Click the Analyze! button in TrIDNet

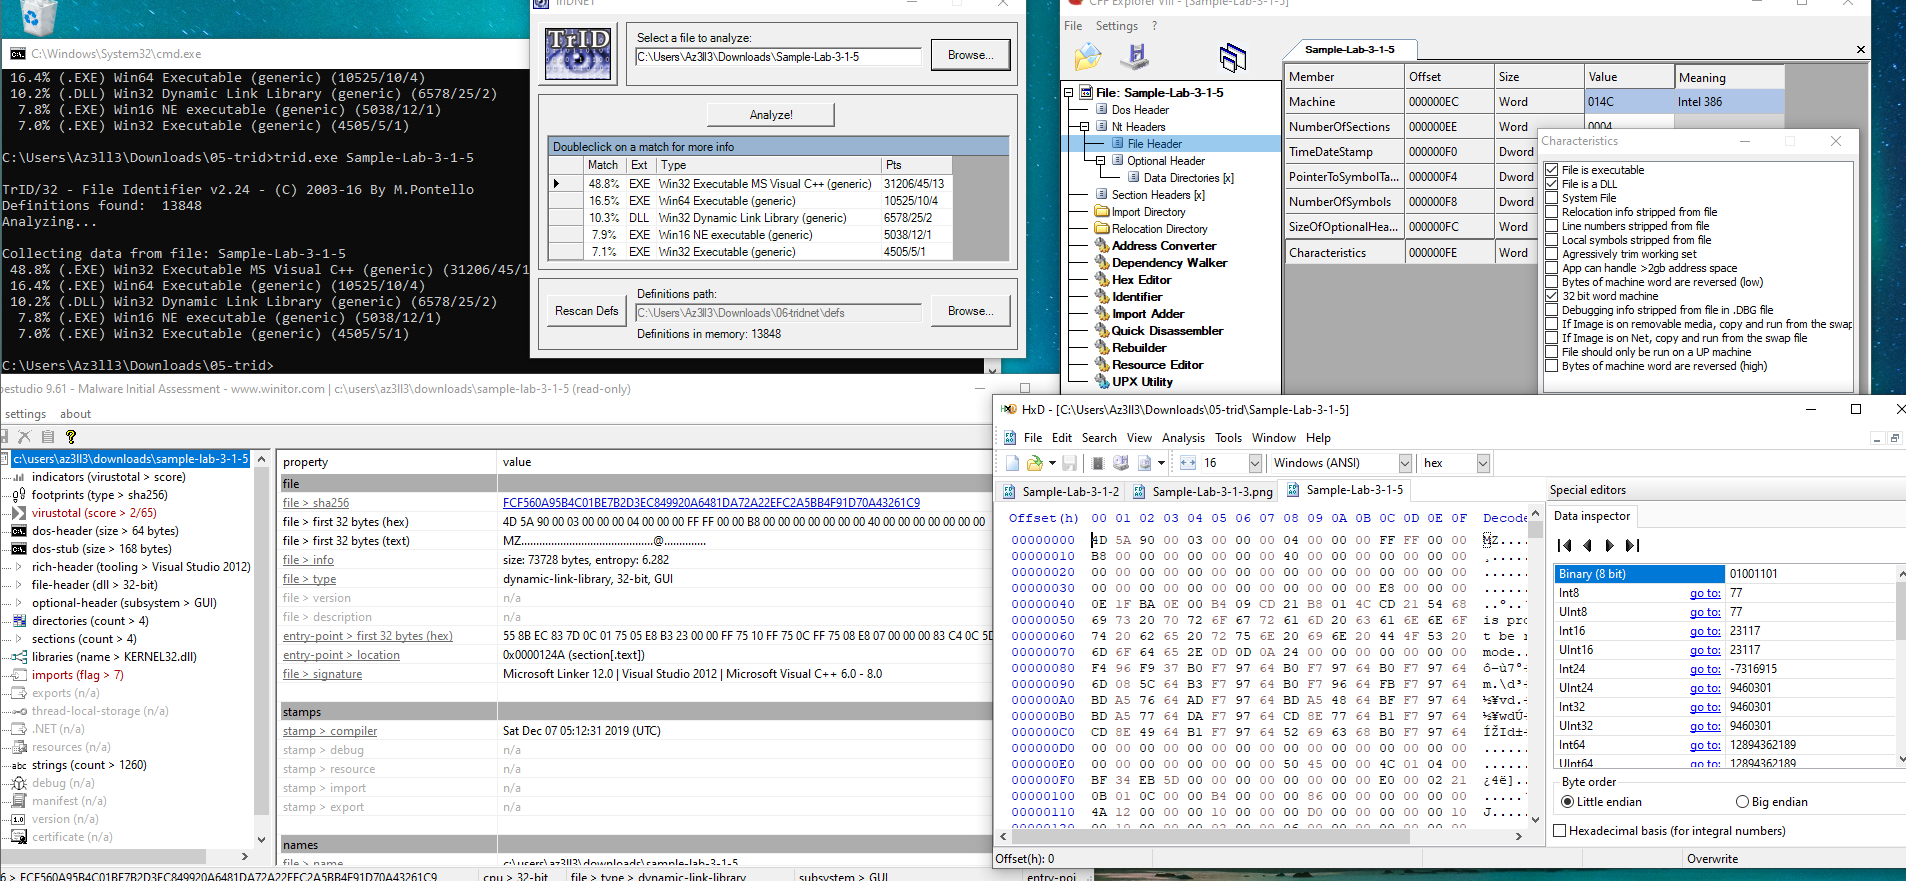click(771, 115)
